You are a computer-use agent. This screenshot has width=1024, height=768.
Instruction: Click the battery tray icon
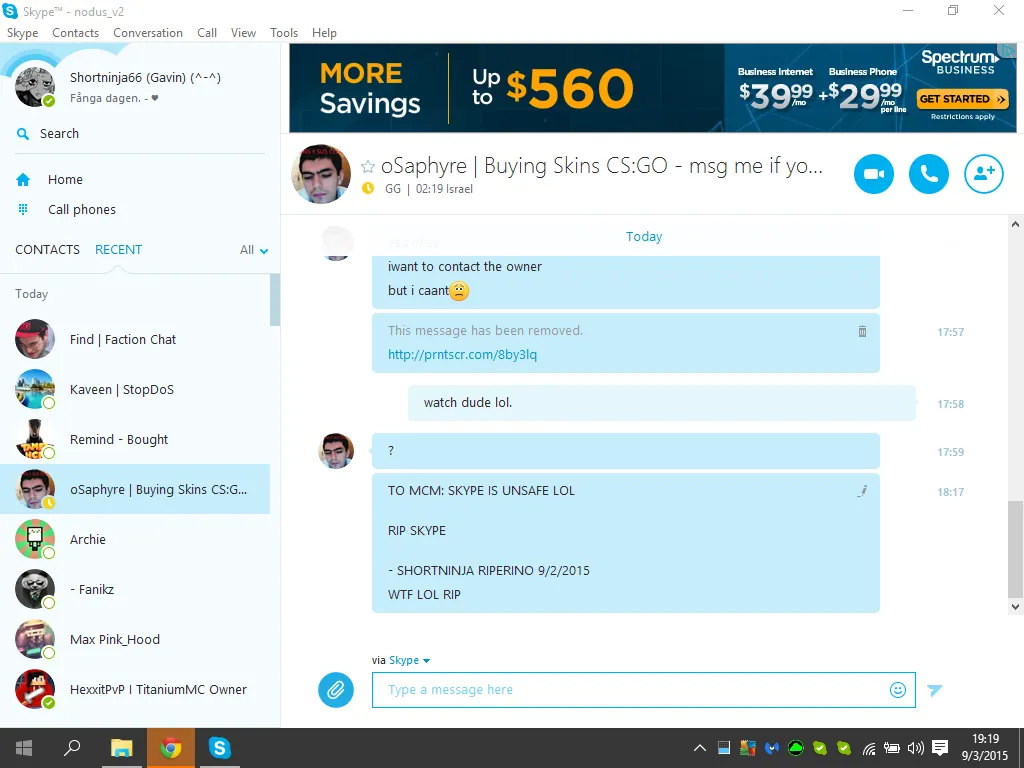point(891,748)
